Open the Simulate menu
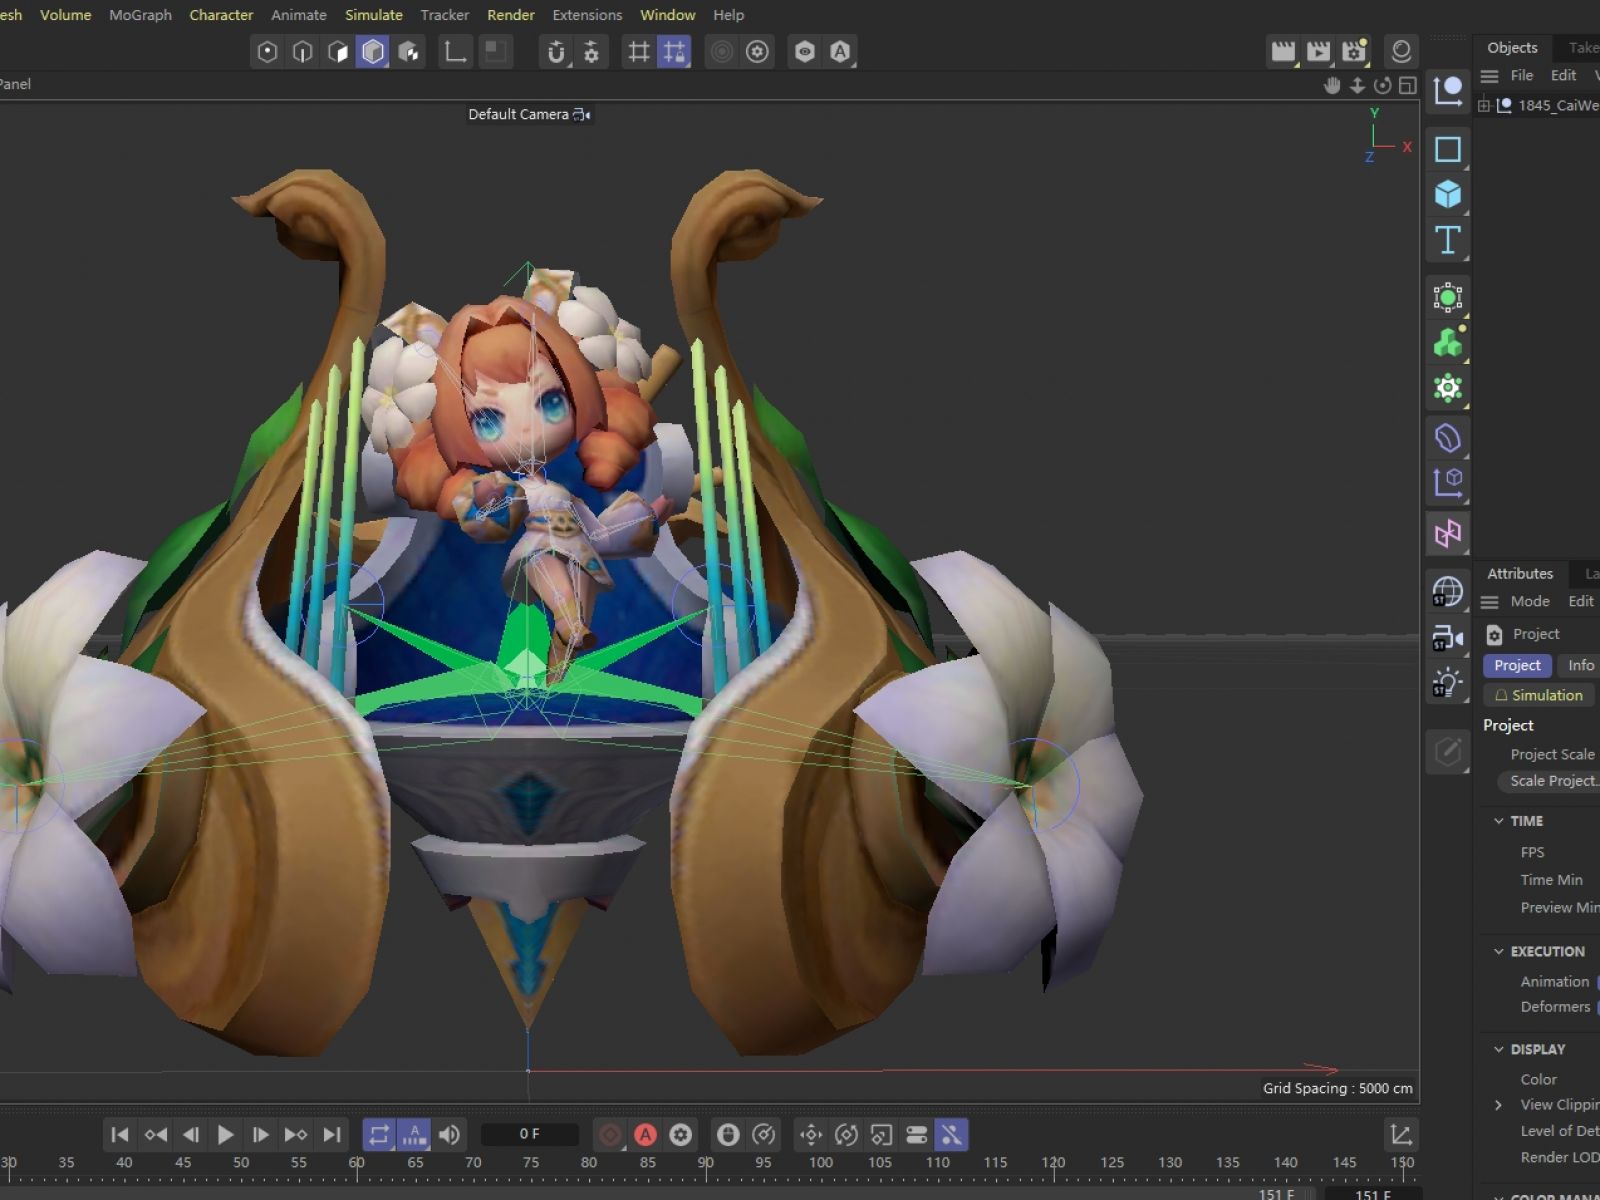The image size is (1600, 1200). pos(374,15)
